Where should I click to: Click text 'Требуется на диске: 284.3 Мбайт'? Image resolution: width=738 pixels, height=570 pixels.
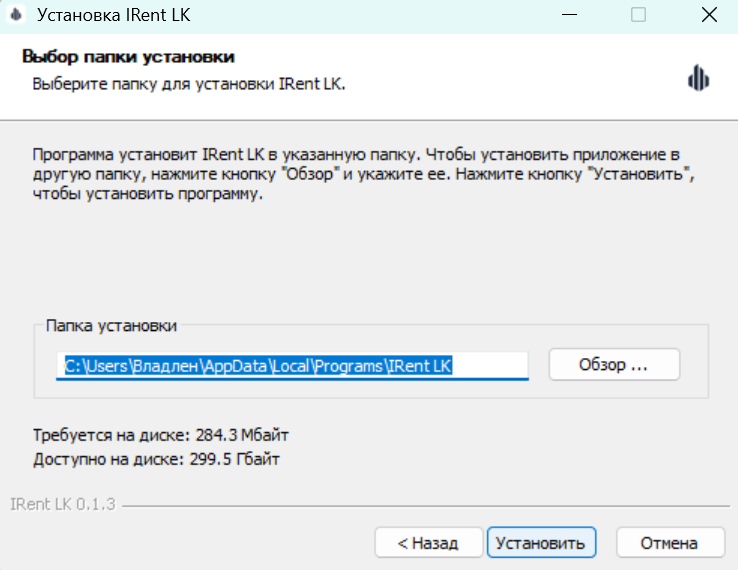[x=160, y=435]
